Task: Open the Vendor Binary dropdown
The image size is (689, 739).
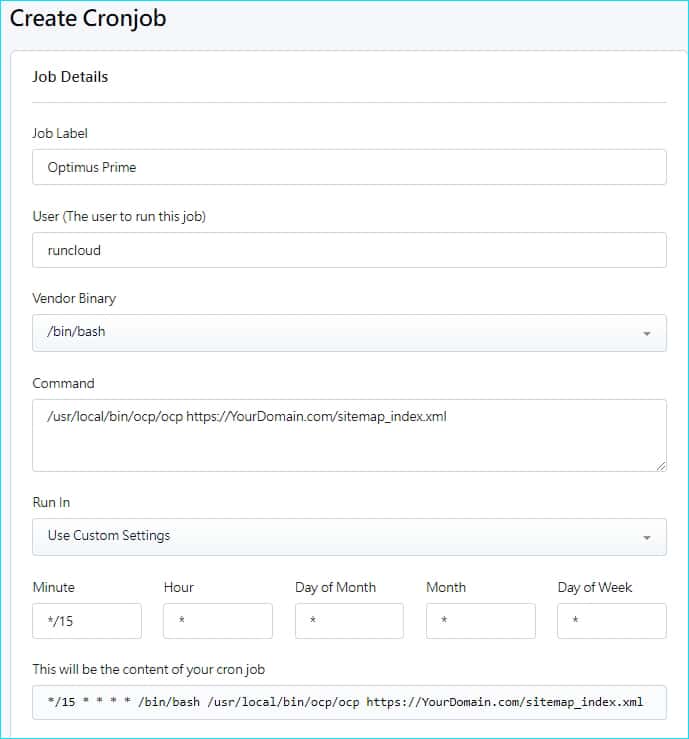Action: (x=349, y=332)
